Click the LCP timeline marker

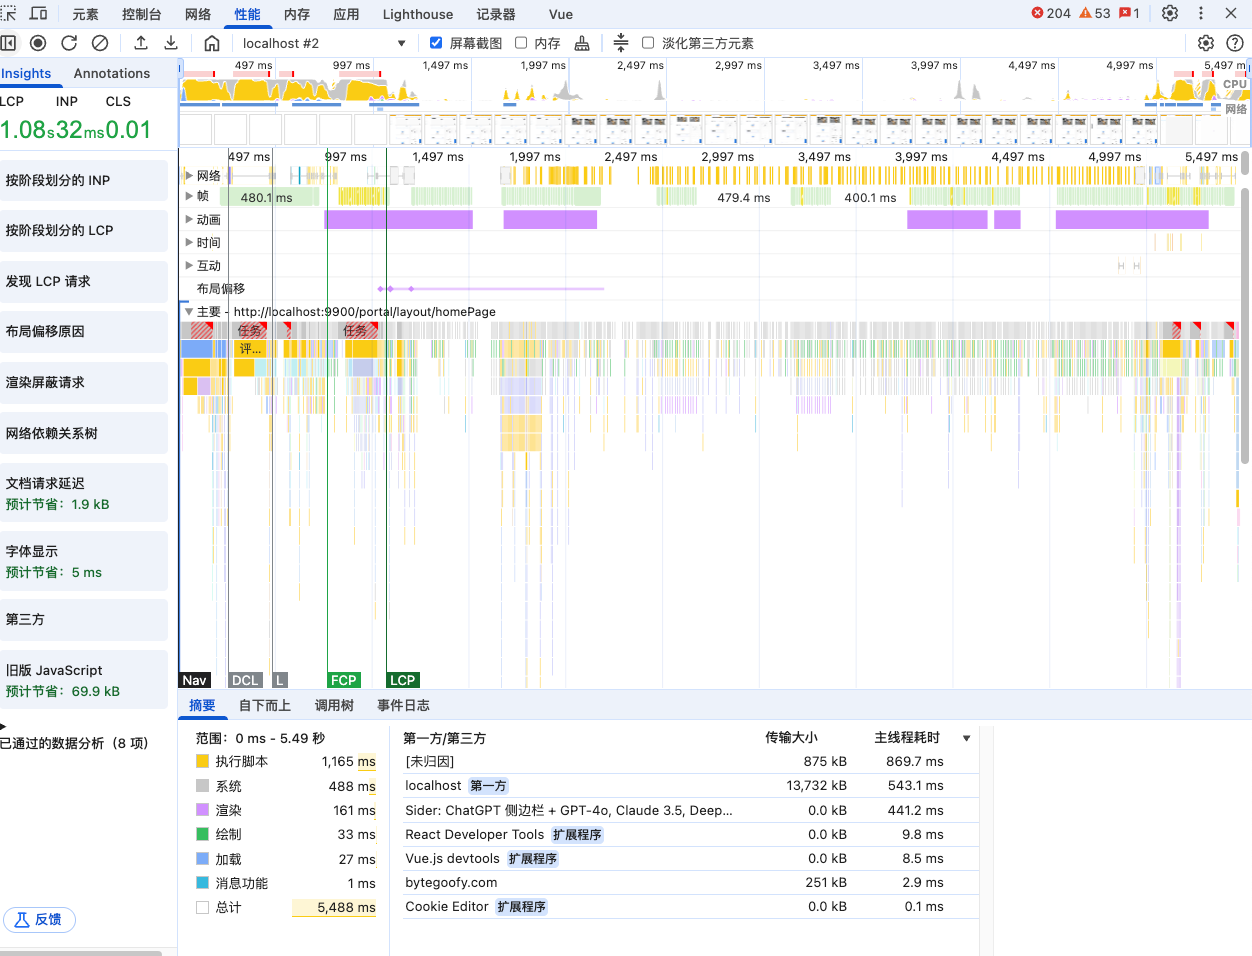click(402, 680)
